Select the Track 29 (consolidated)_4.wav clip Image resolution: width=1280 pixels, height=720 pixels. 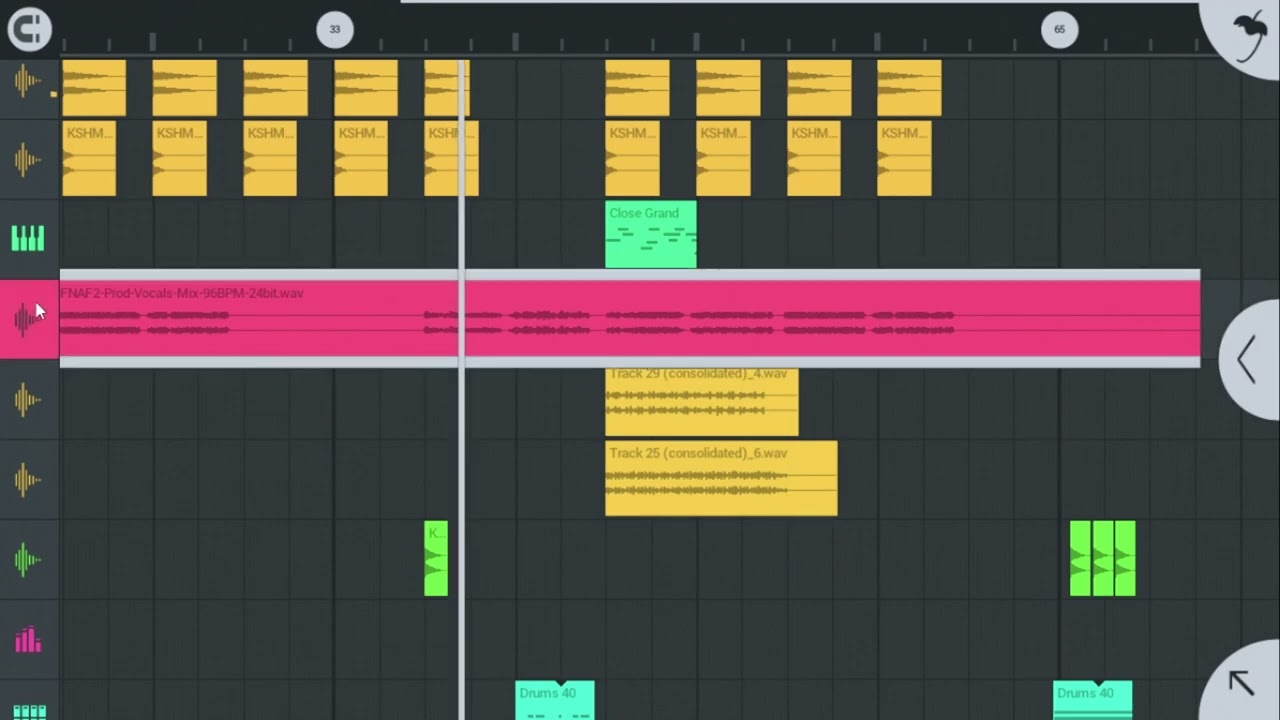coord(702,401)
